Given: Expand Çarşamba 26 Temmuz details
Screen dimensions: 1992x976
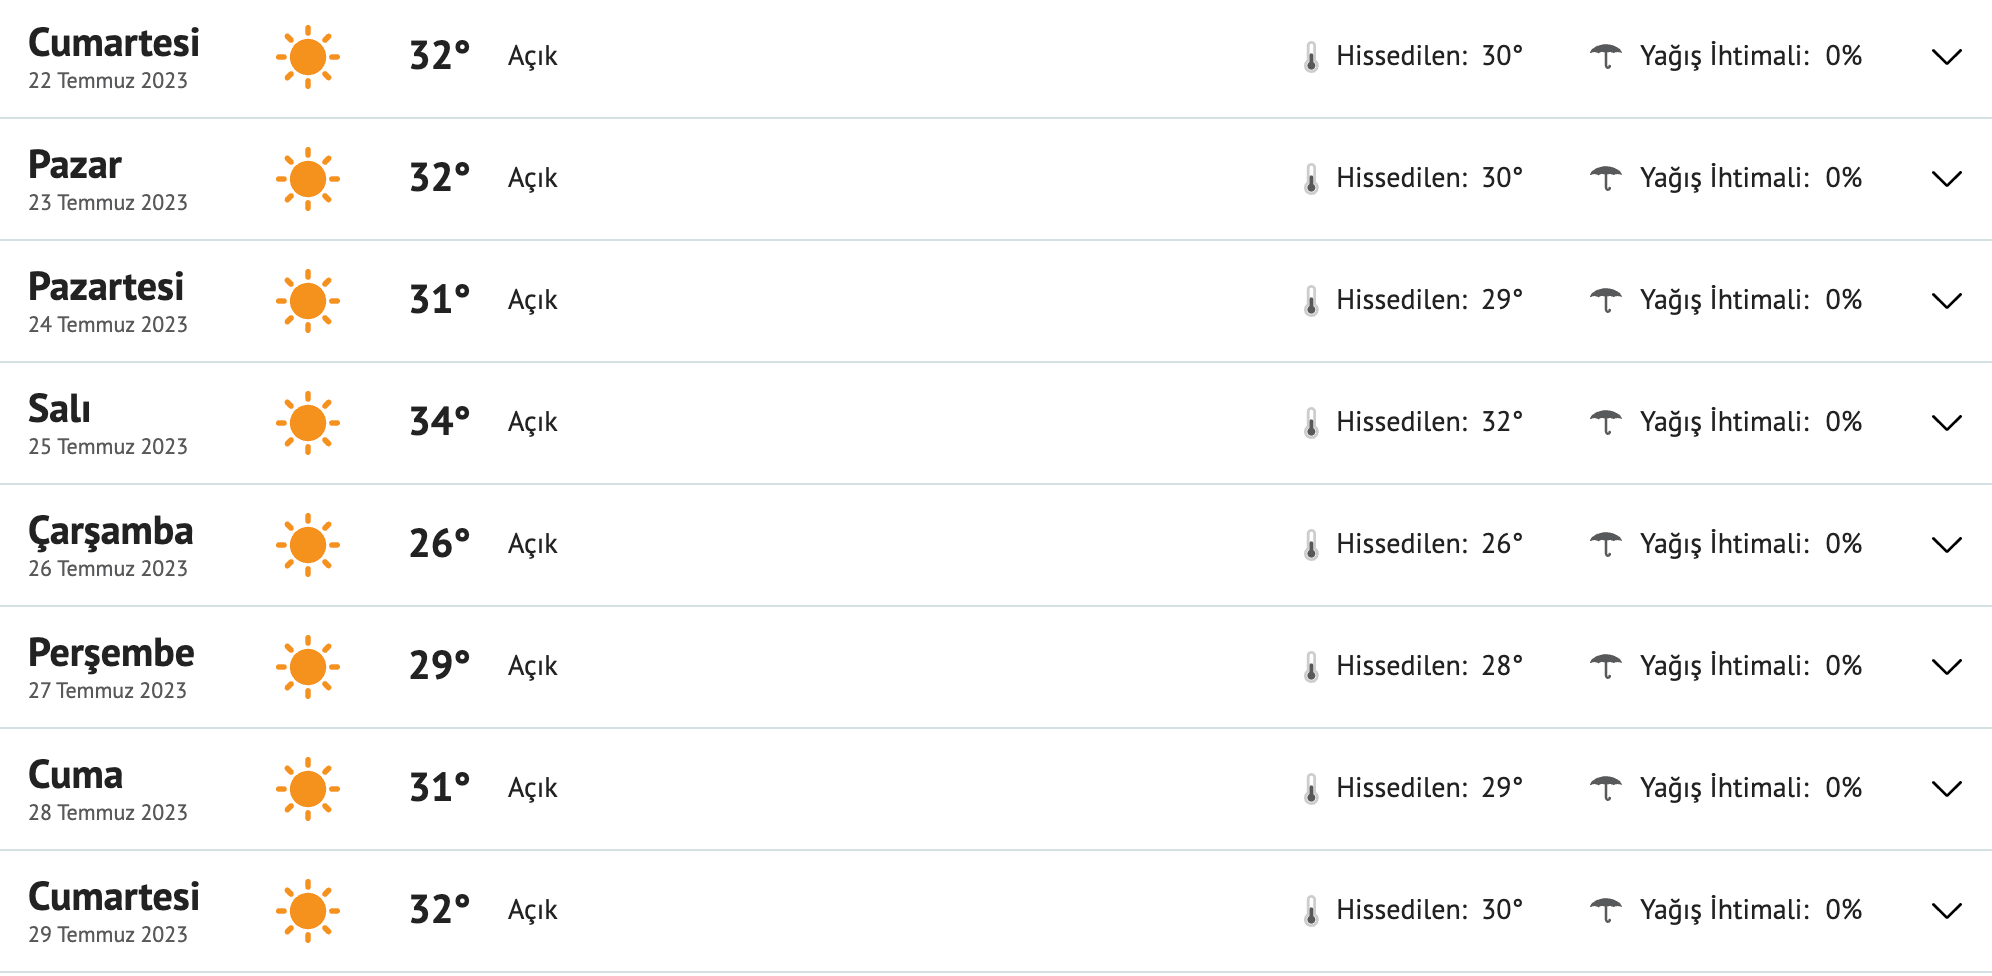Looking at the screenshot, I should coord(1946,545).
